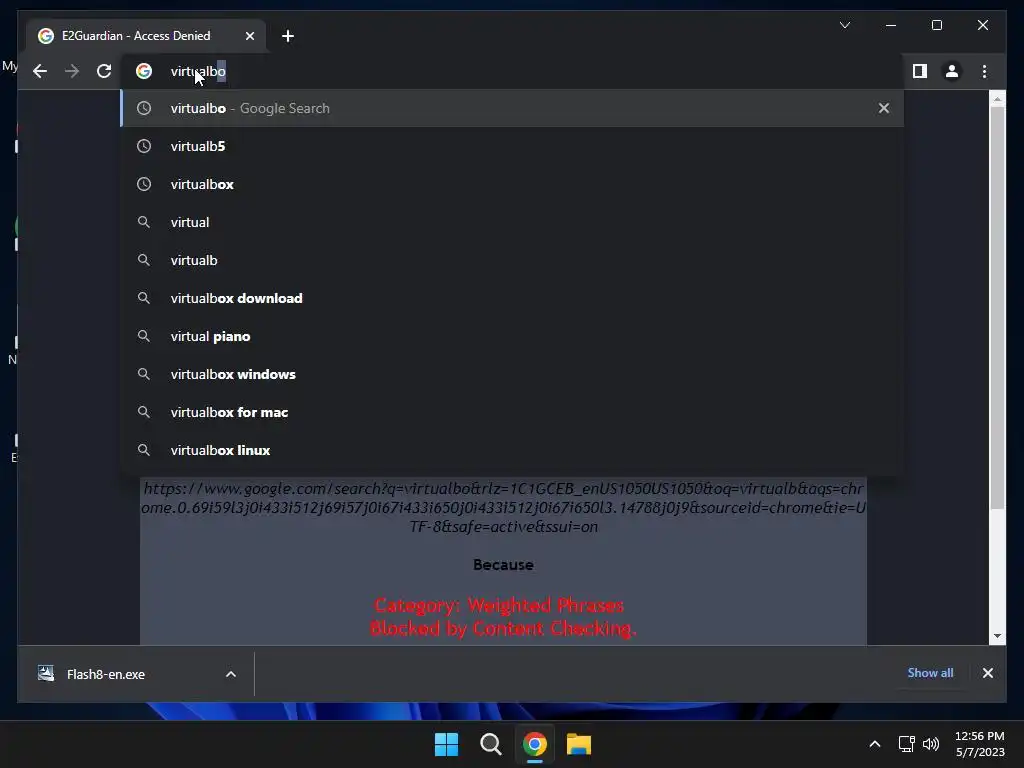Choose 'virtualbo - Google Search' suggestion
This screenshot has height=768, width=1024.
click(x=513, y=108)
